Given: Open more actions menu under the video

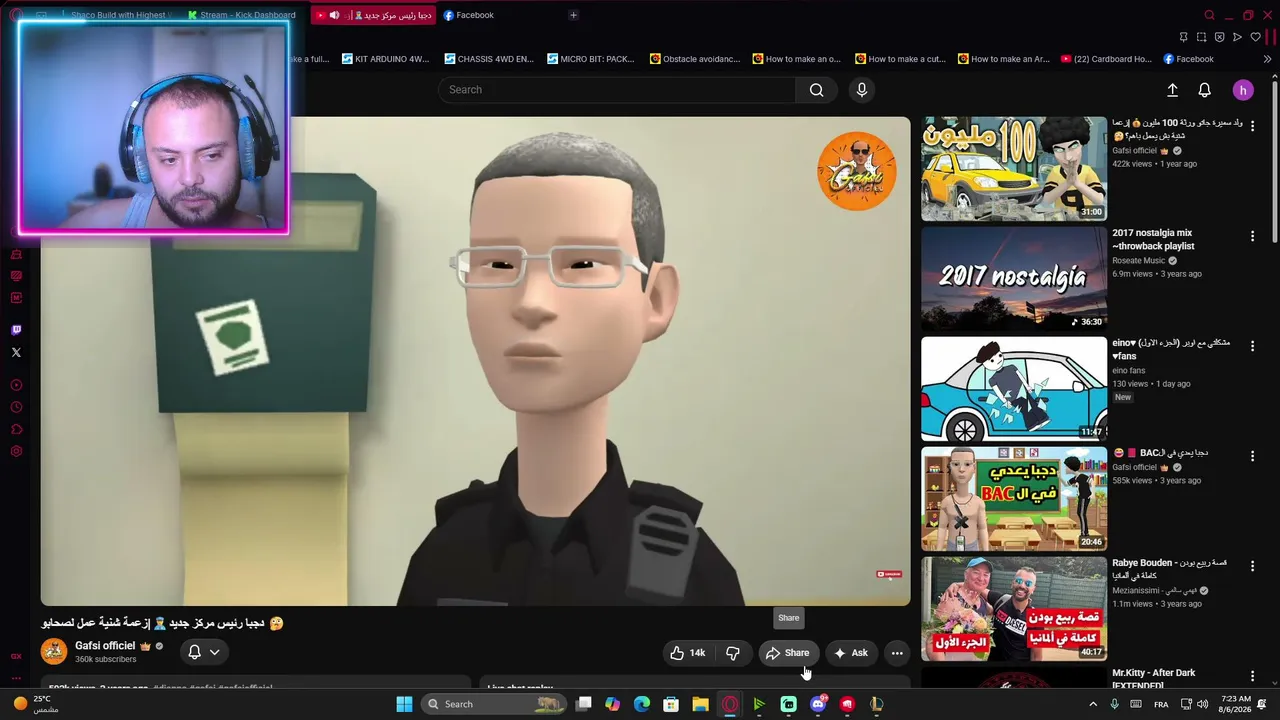Looking at the screenshot, I should click(x=897, y=653).
